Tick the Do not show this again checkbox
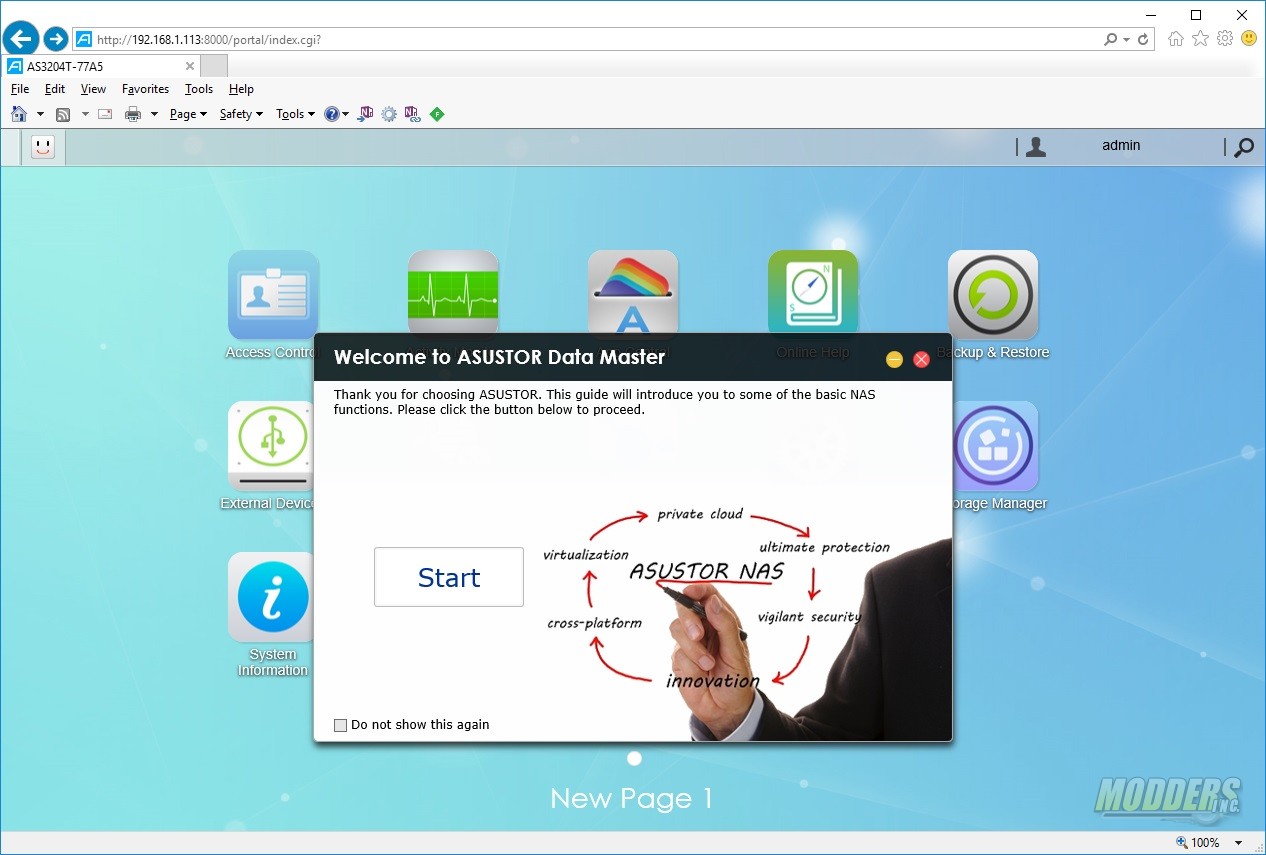Screen dimensions: 1266x855 point(341,725)
